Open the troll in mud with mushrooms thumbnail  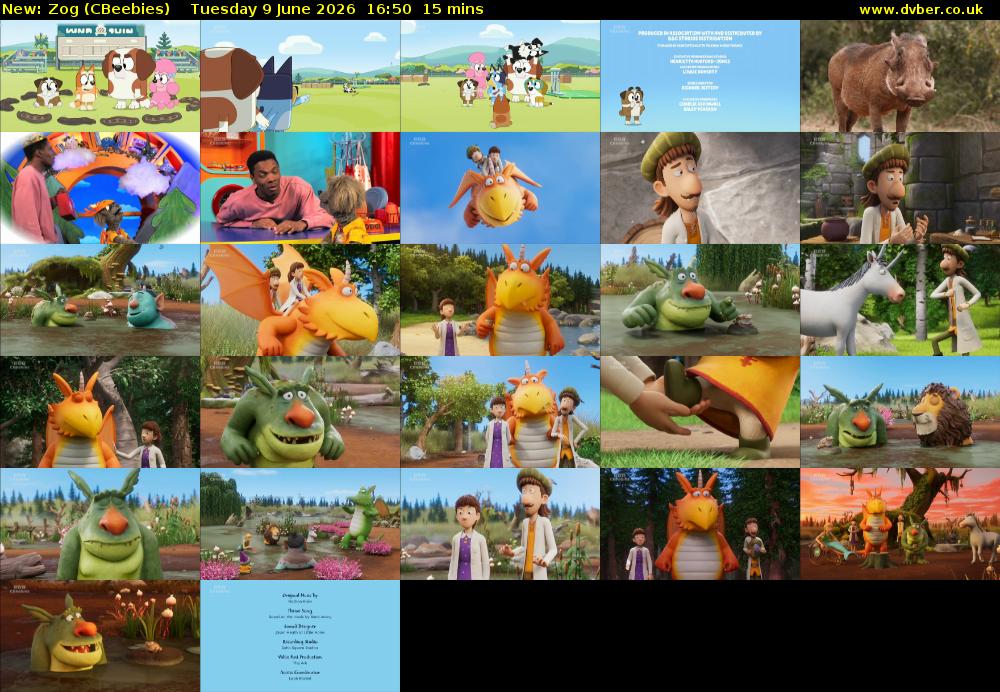[100, 636]
